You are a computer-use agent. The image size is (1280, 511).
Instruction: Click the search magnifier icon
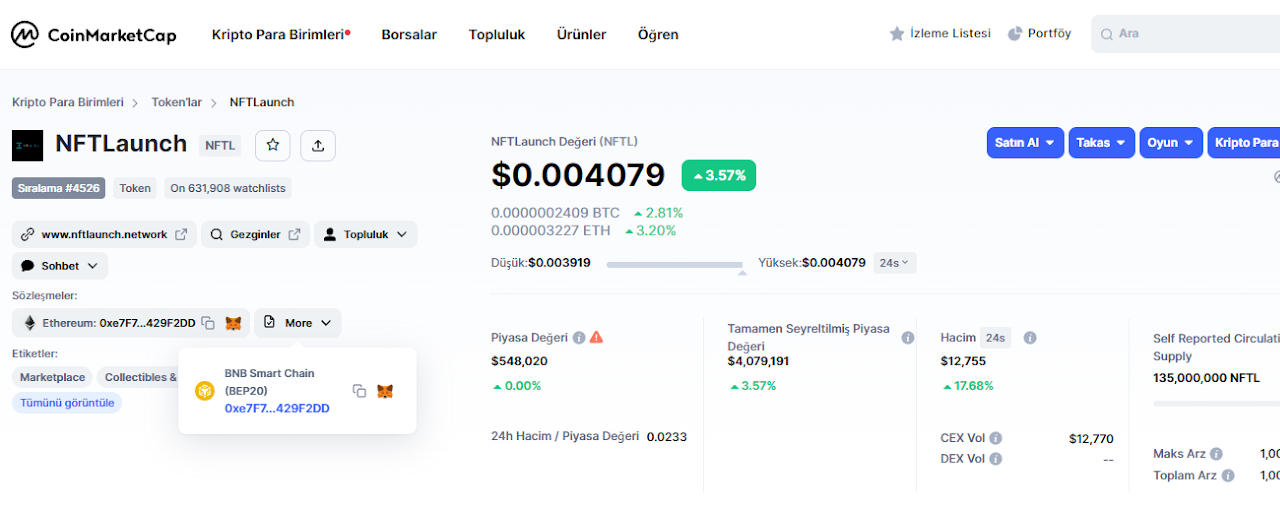pyautogui.click(x=1107, y=34)
